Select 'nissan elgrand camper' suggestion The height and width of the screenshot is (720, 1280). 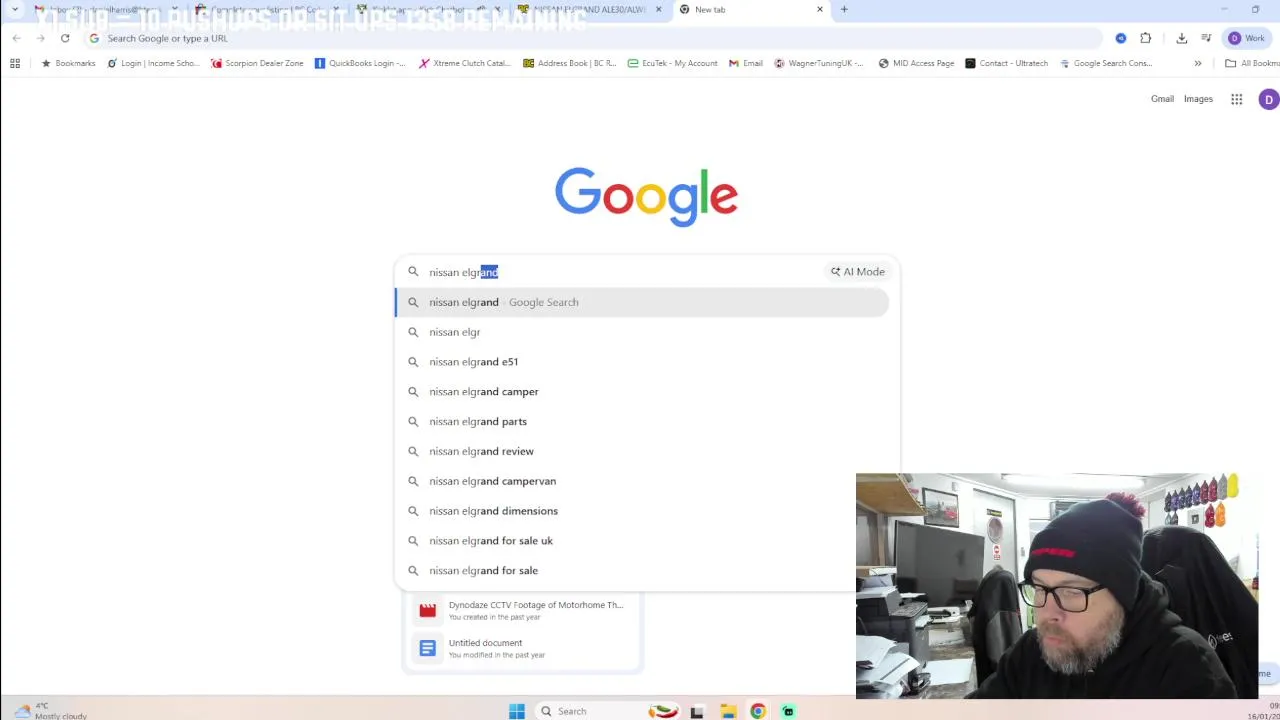pyautogui.click(x=642, y=392)
